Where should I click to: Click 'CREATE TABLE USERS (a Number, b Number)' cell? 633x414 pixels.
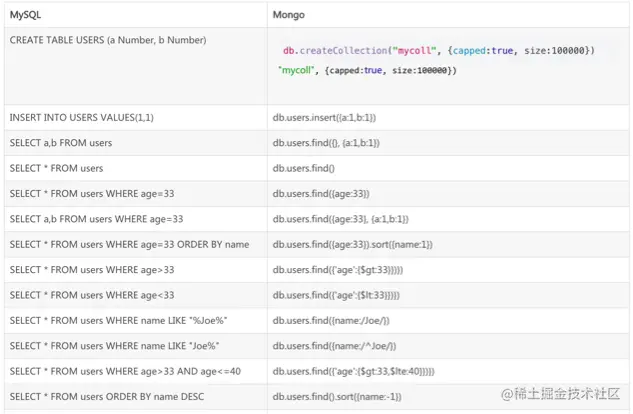(135, 66)
